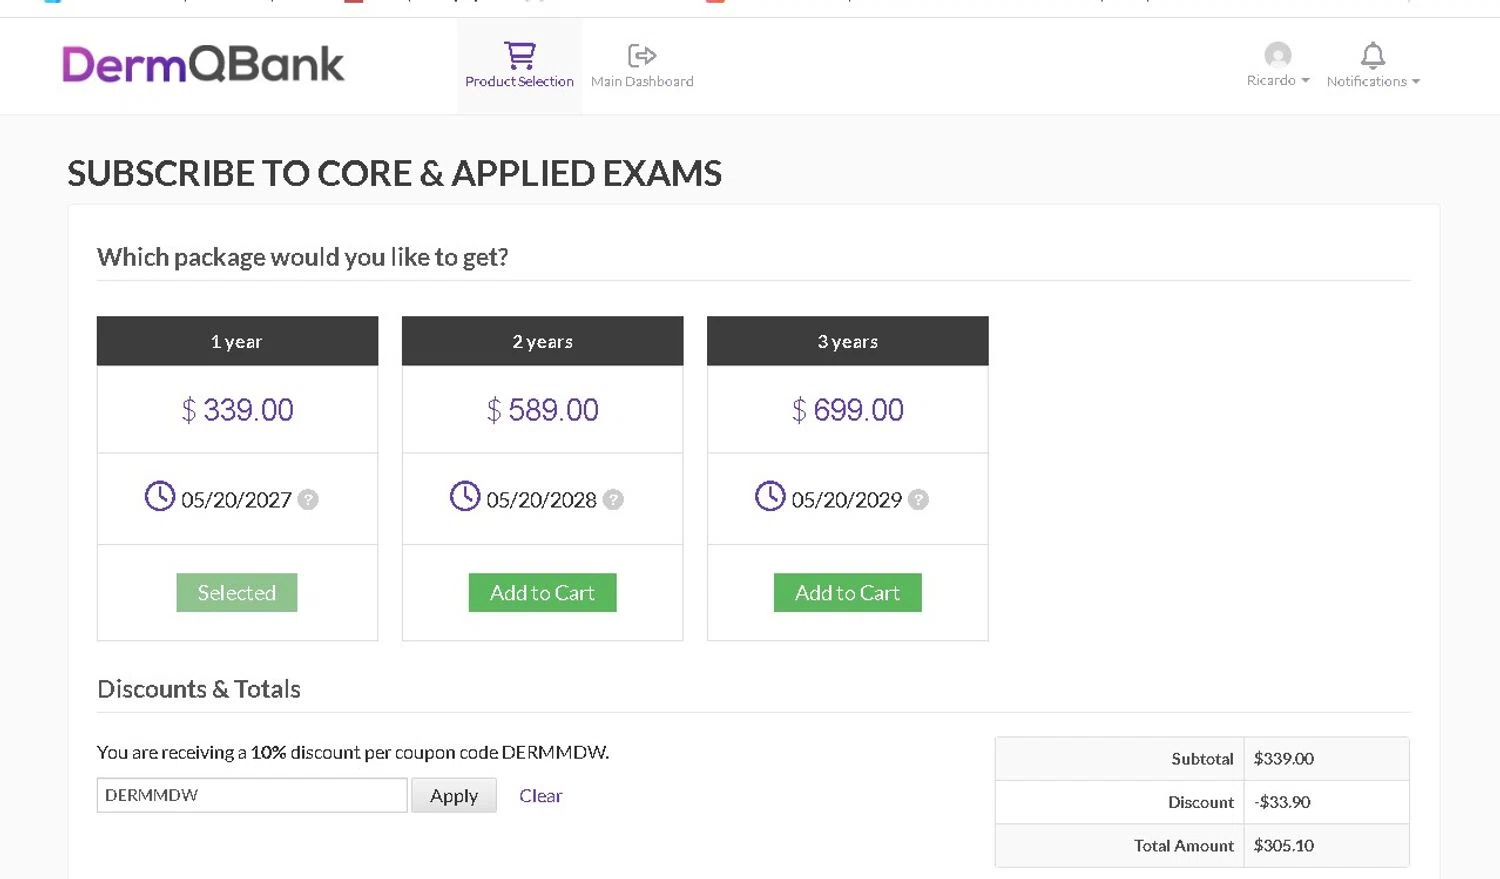Show help tooltip for 05/20/2029 expiry

point(918,499)
